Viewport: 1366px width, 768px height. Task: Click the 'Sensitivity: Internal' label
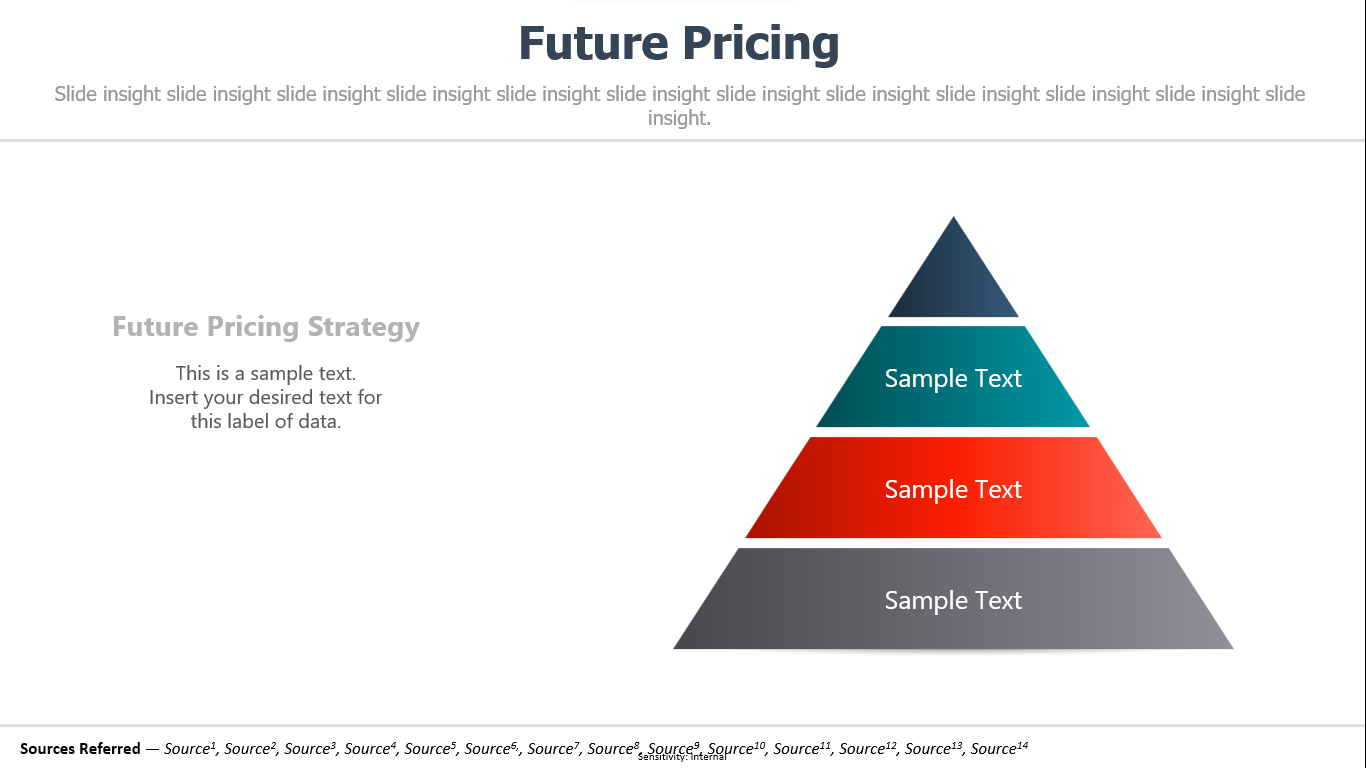[682, 757]
